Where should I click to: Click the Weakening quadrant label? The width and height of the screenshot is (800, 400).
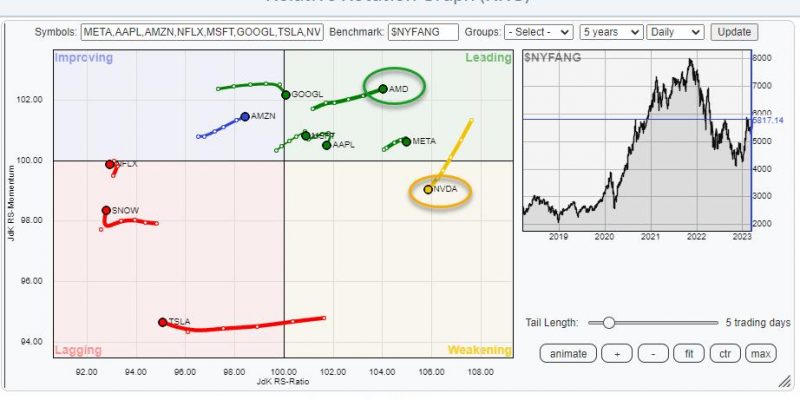point(480,350)
